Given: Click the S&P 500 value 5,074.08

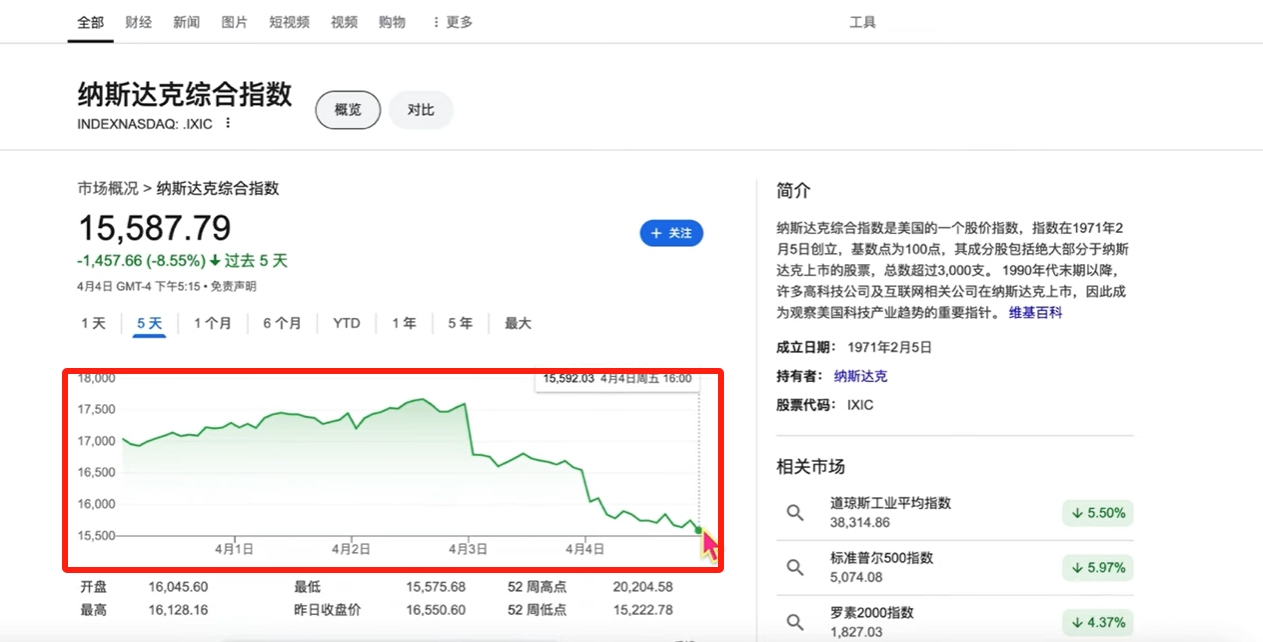Looking at the screenshot, I should [x=856, y=577].
